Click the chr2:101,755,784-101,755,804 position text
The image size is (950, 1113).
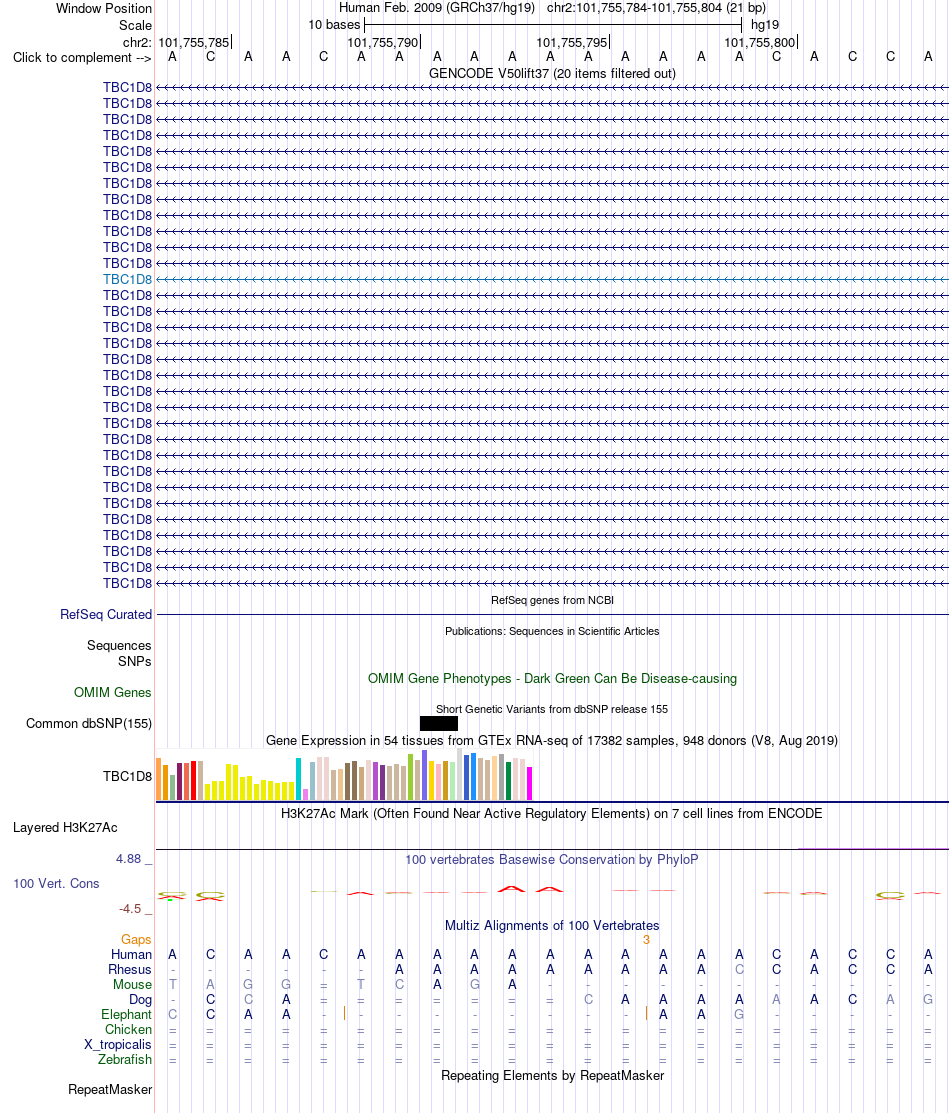tap(656, 8)
